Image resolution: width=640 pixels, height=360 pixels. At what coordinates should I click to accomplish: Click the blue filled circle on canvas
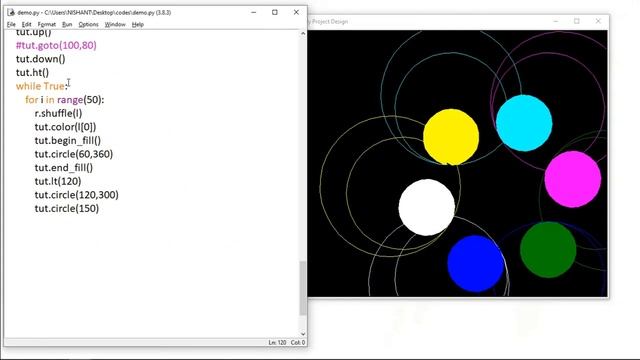(476, 264)
